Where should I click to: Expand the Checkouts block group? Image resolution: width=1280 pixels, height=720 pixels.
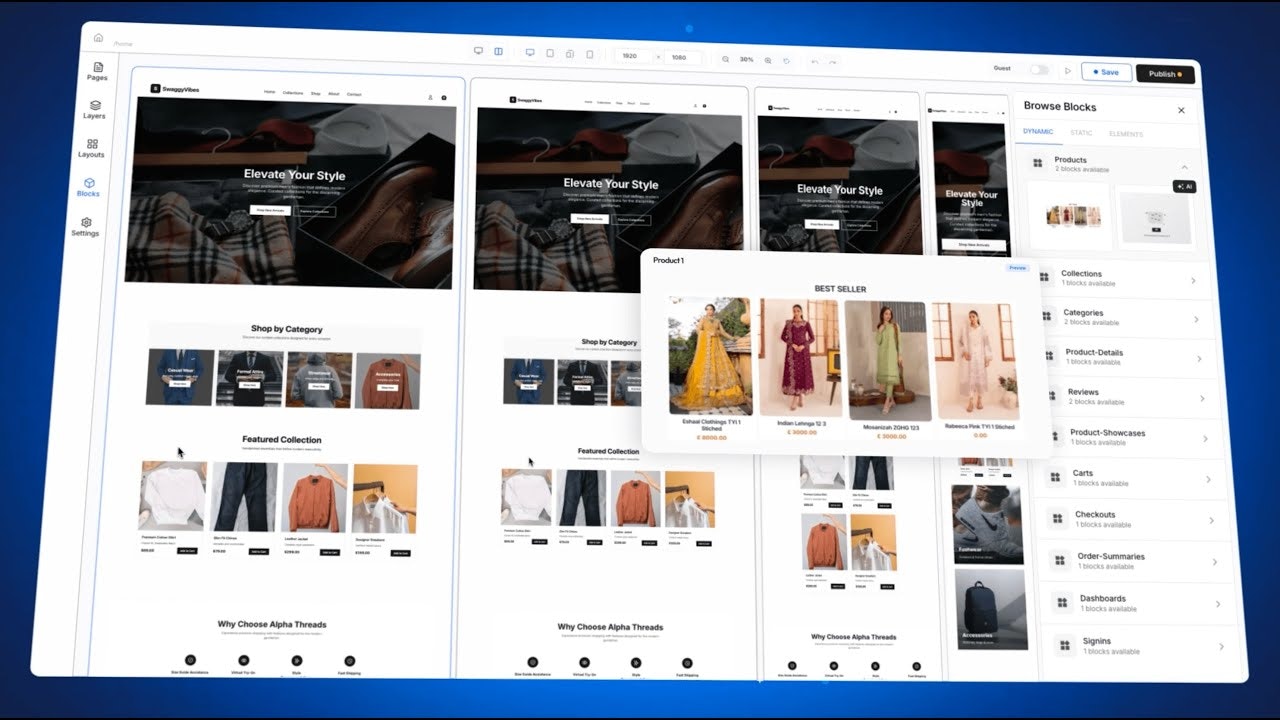pos(1134,519)
